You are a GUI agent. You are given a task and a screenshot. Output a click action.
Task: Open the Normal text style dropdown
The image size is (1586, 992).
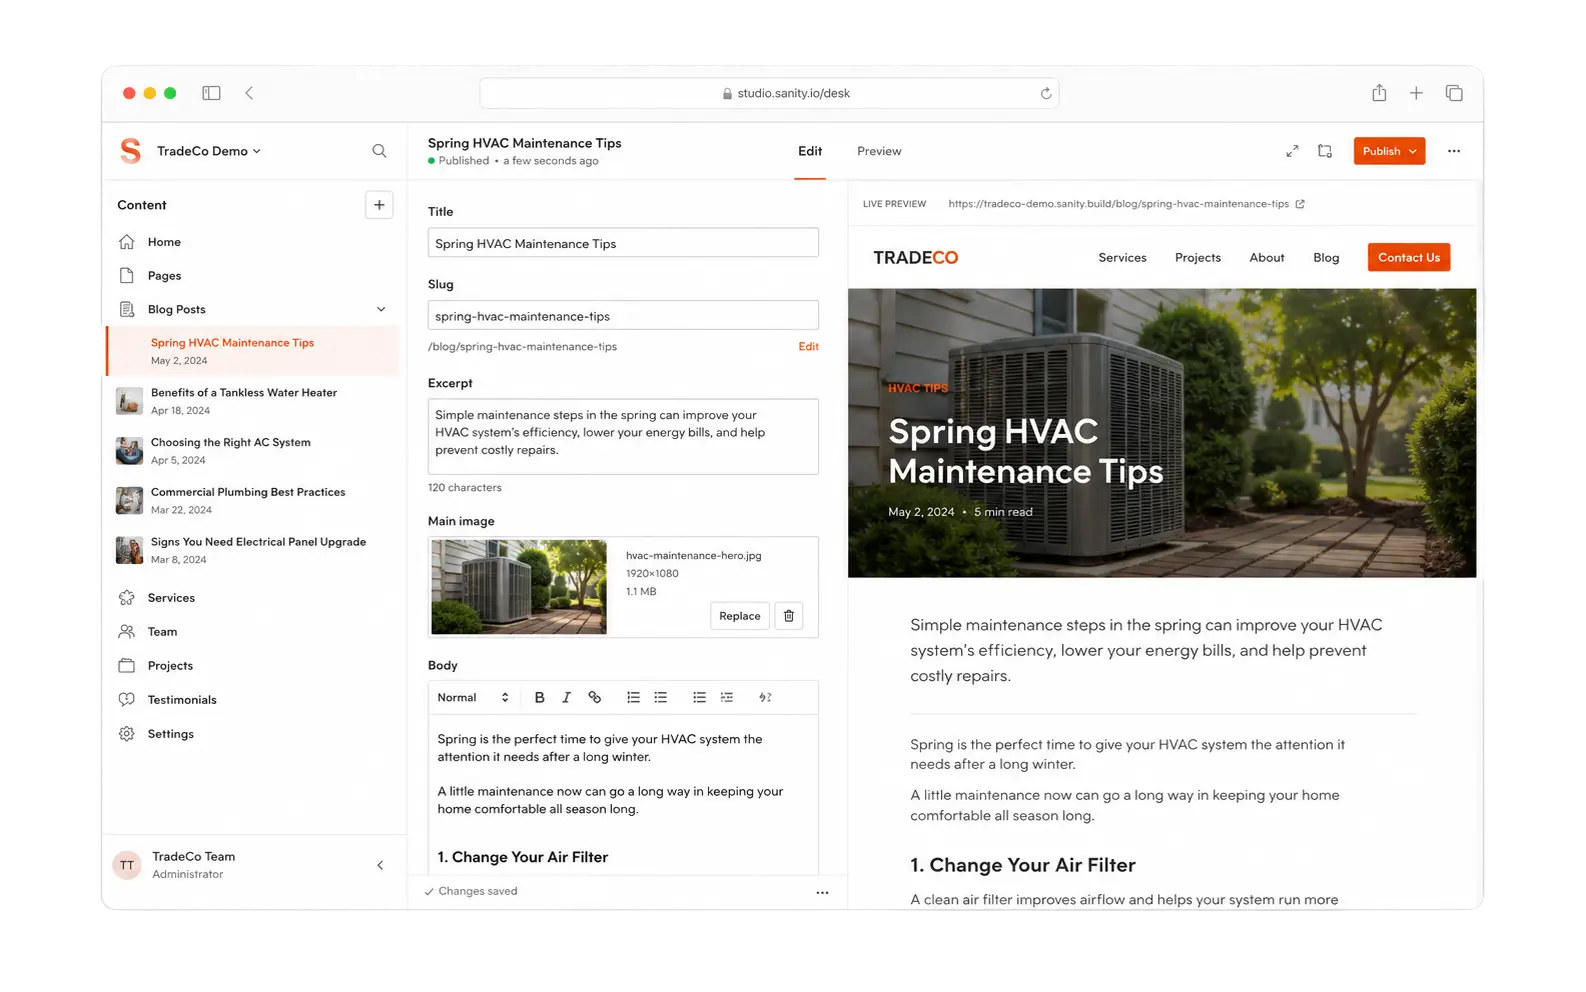coord(472,698)
